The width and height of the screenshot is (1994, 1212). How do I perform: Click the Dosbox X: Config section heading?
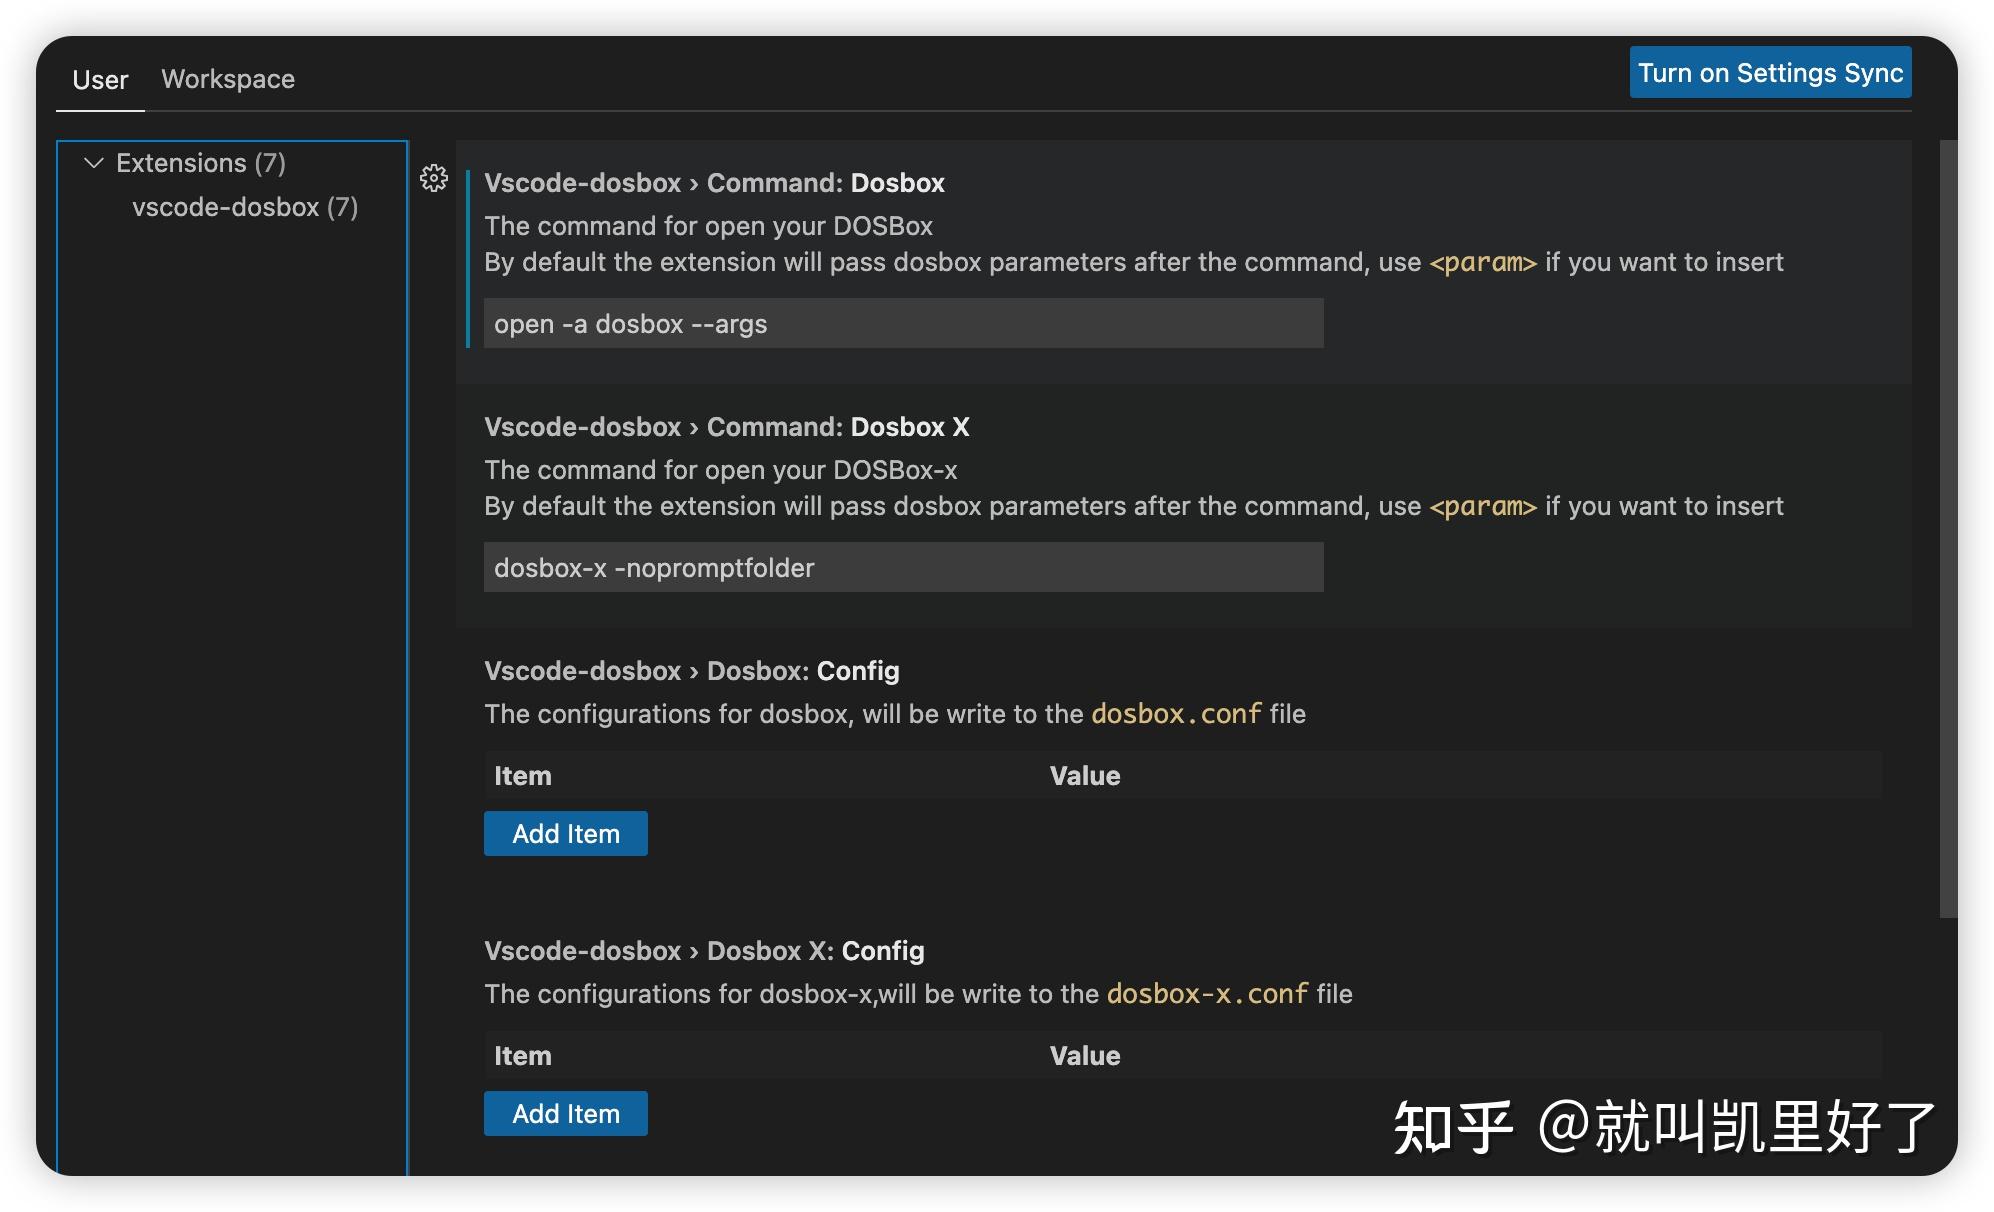703,951
